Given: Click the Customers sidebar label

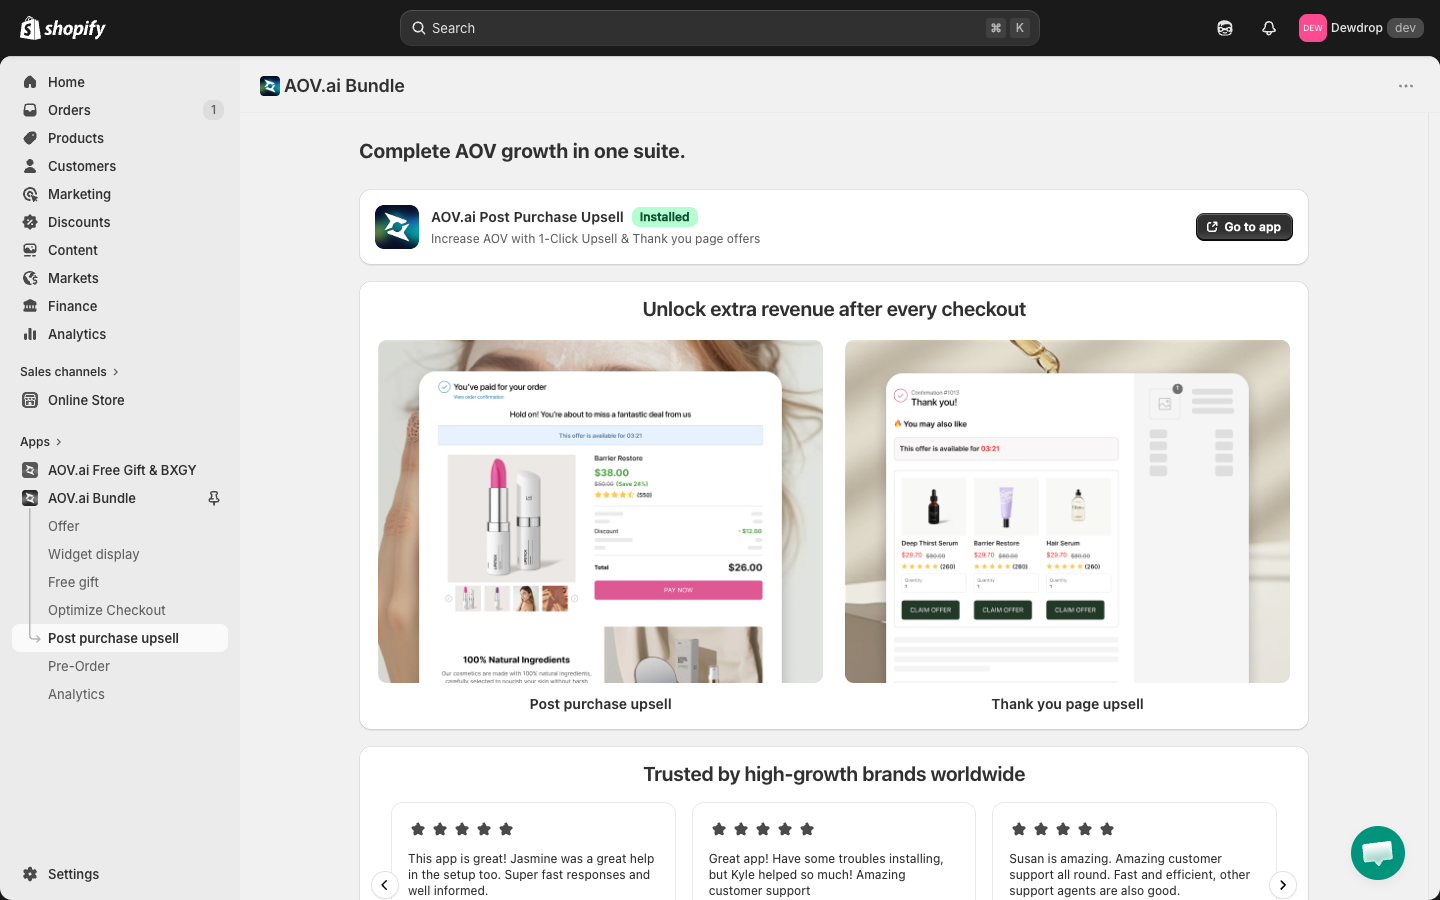Looking at the screenshot, I should 82,166.
